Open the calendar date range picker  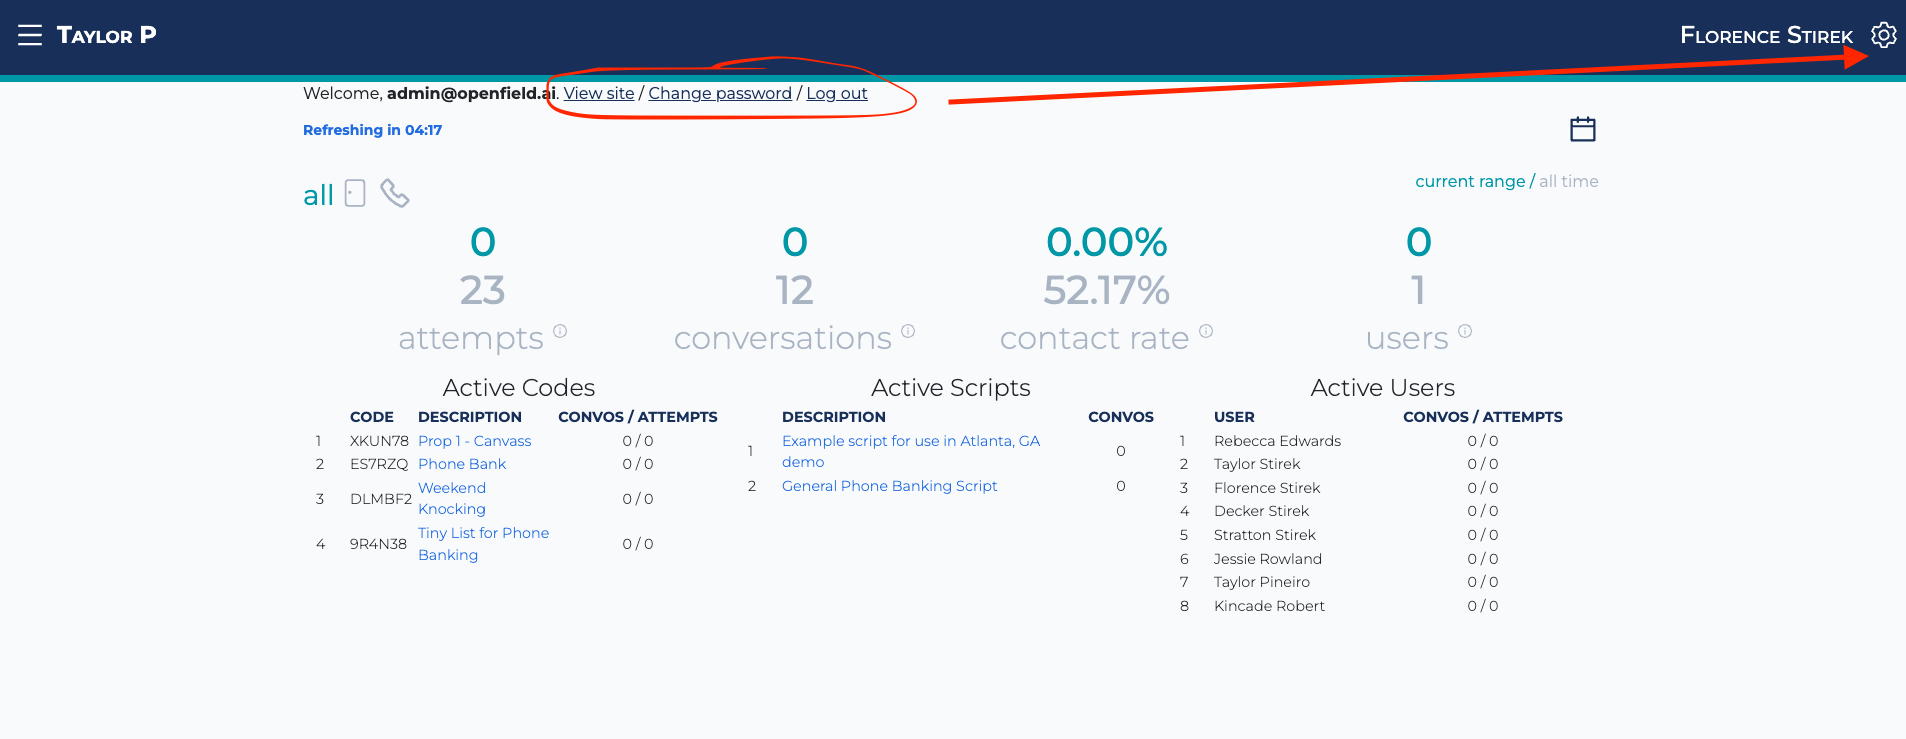pyautogui.click(x=1582, y=129)
